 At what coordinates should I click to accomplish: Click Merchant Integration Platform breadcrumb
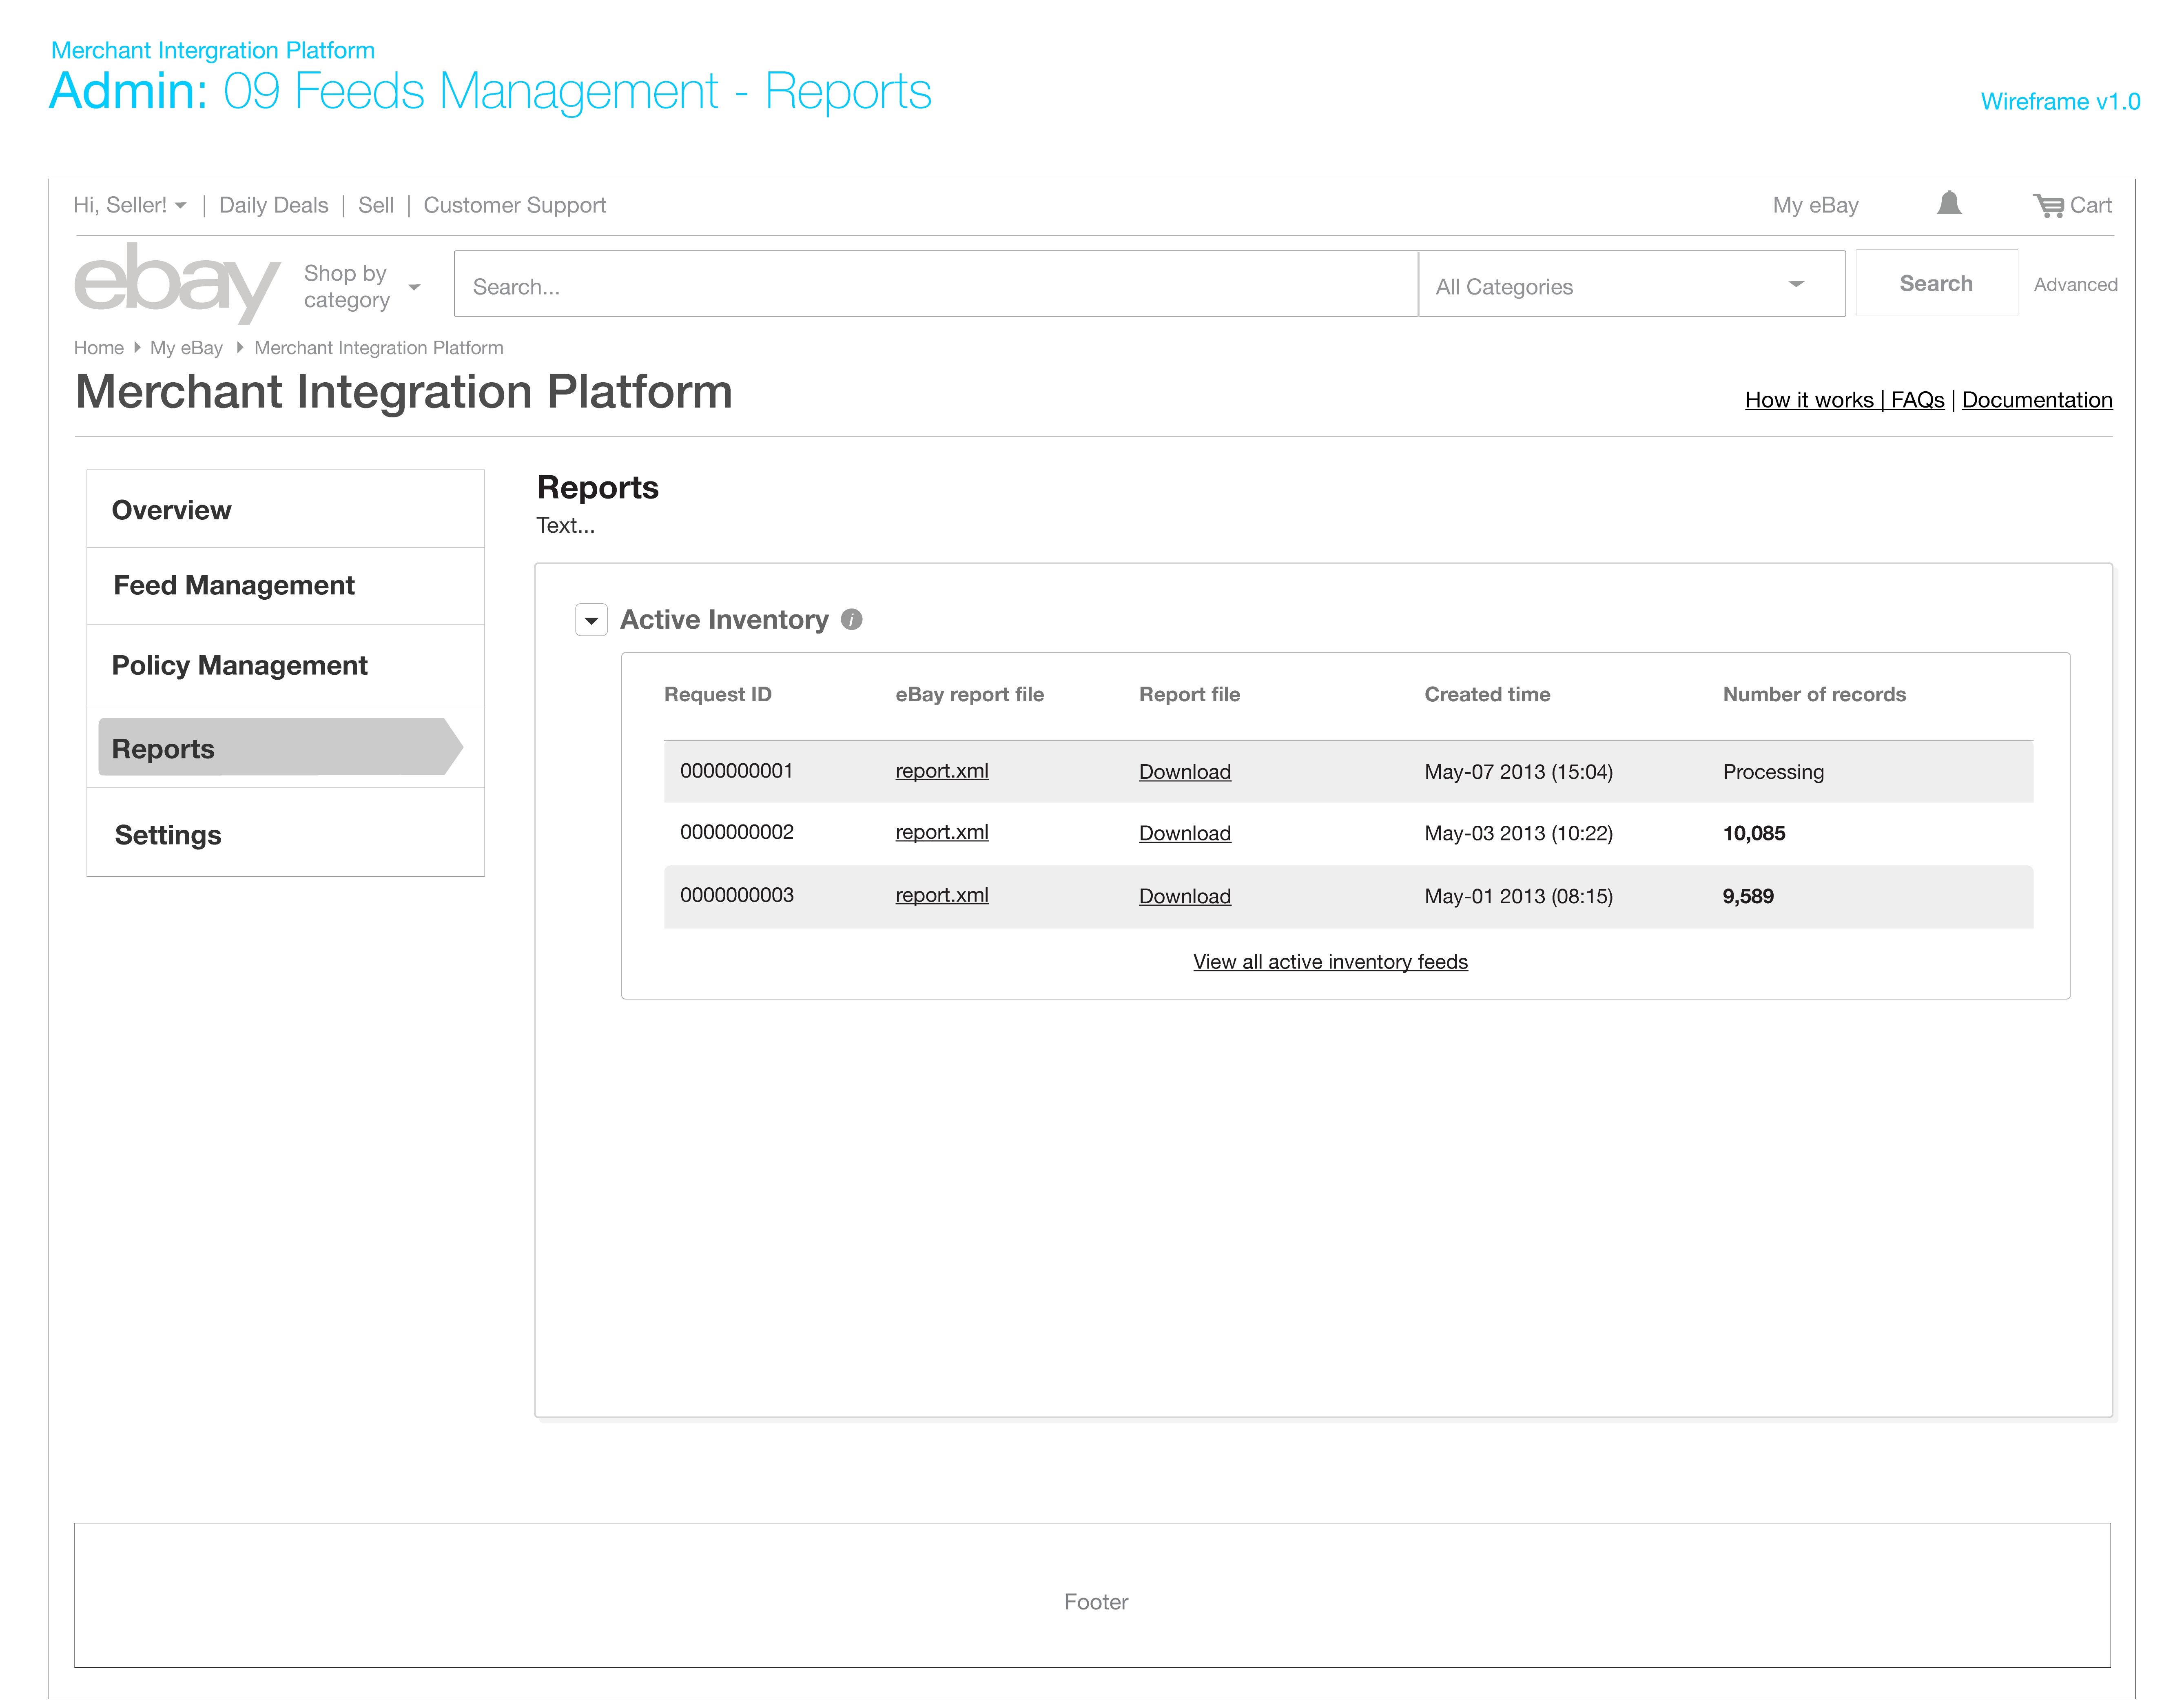tap(378, 347)
